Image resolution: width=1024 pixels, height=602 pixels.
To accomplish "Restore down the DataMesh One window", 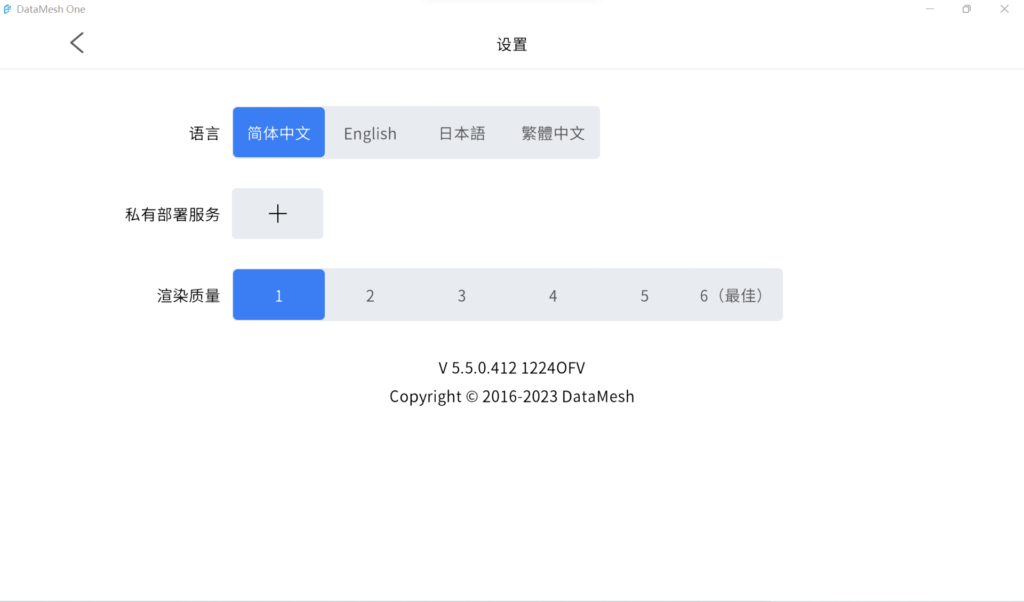I will (x=967, y=9).
